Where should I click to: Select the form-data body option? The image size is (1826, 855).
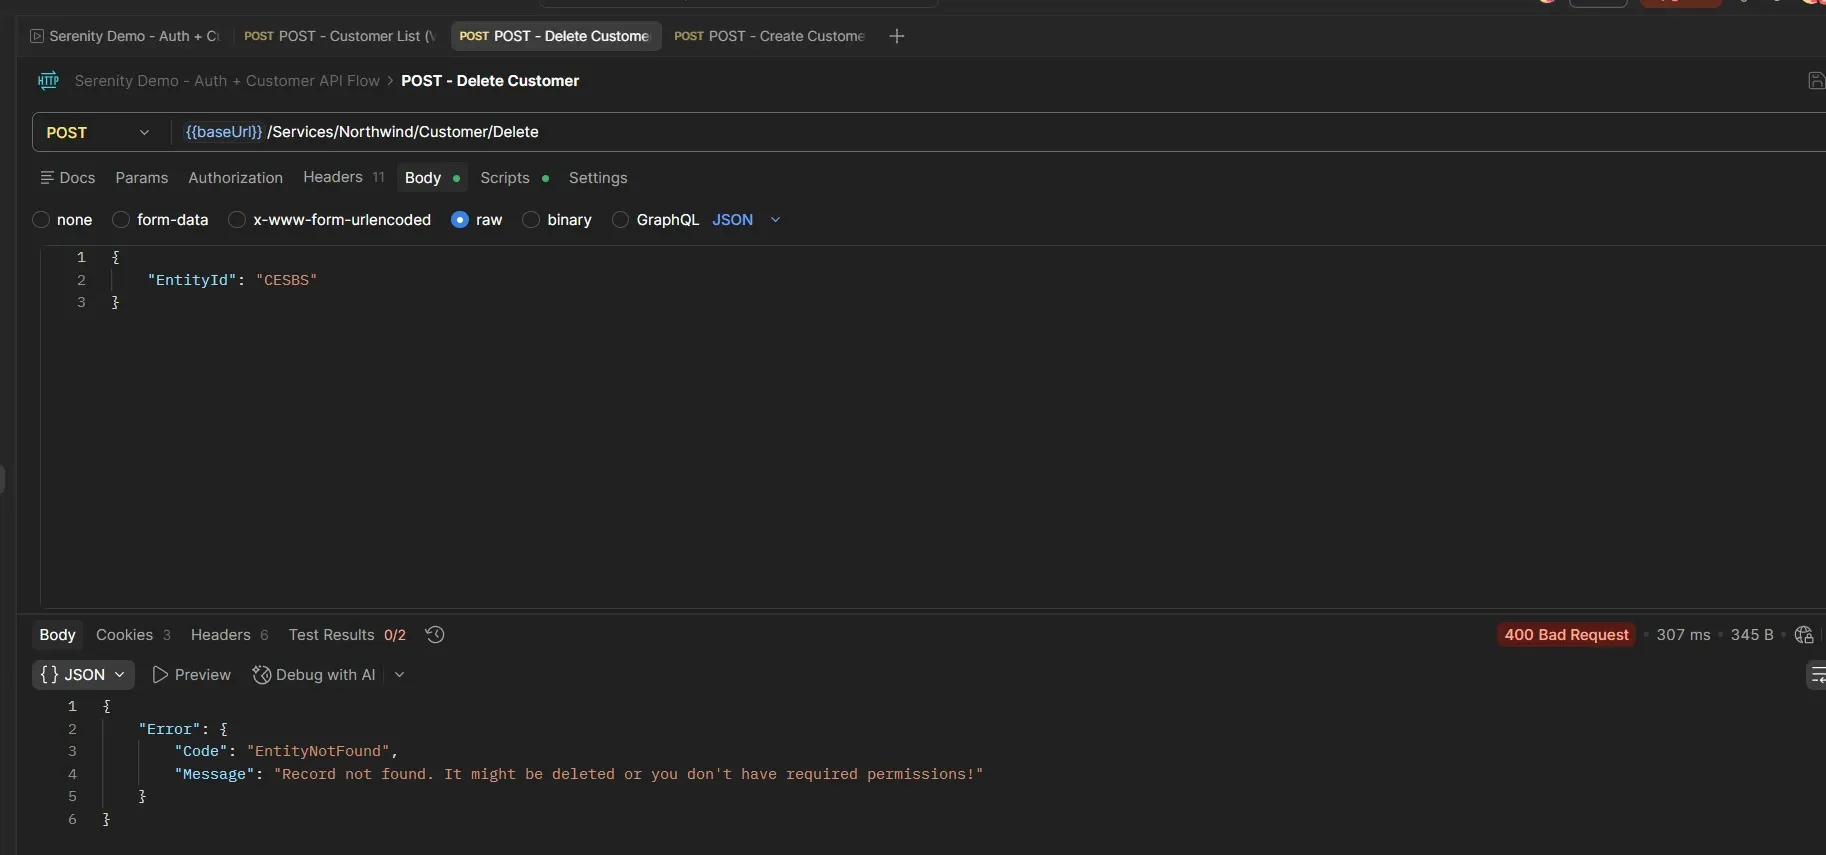pyautogui.click(x=121, y=220)
